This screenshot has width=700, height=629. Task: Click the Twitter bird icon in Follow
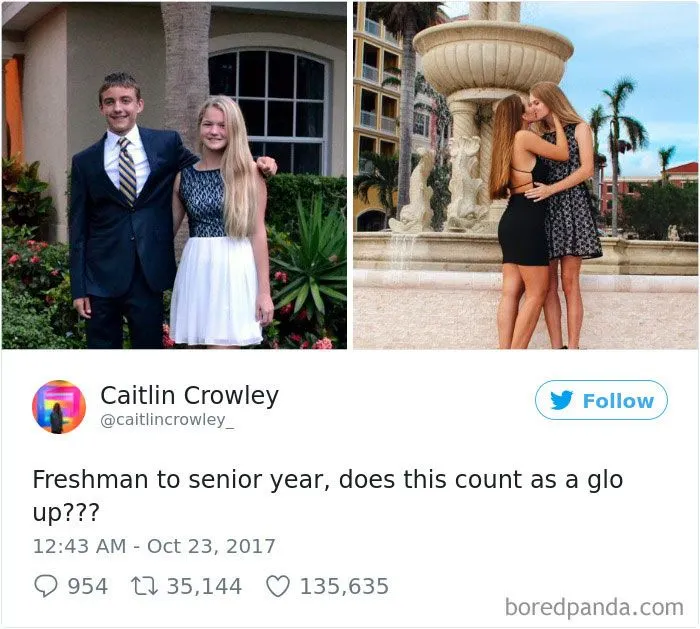pyautogui.click(x=561, y=400)
